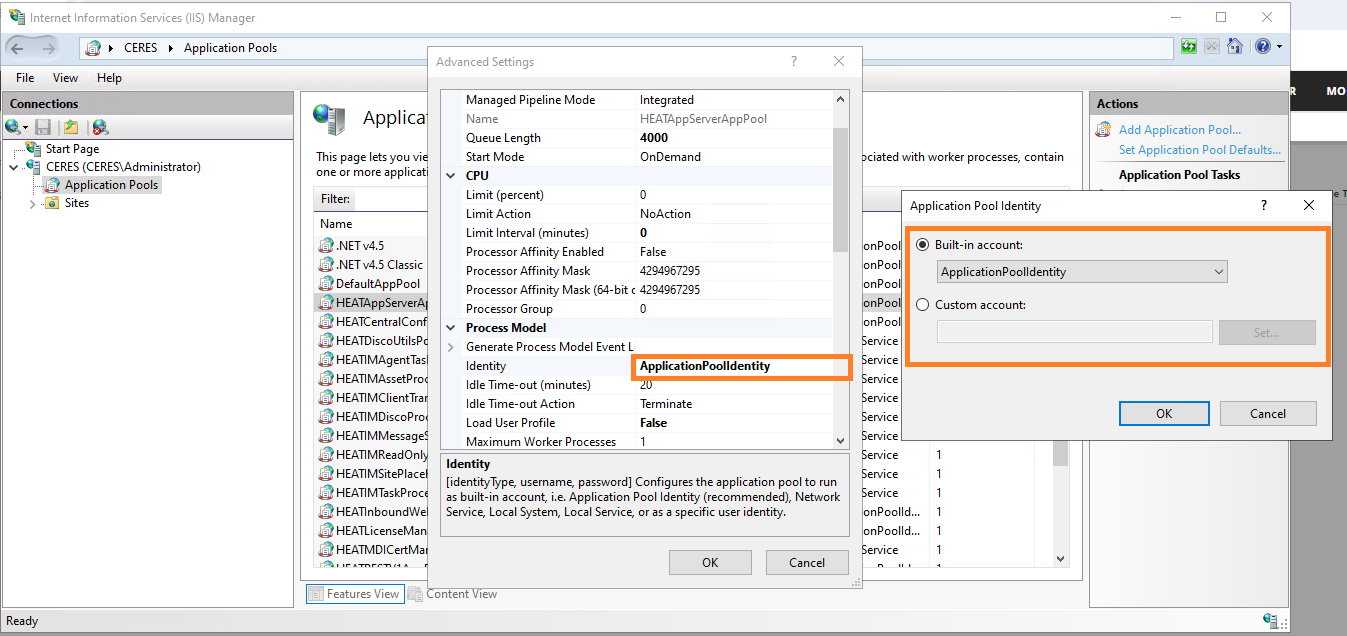Image resolution: width=1347 pixels, height=636 pixels.
Task: Select the Built-in account radio button
Action: click(921, 244)
